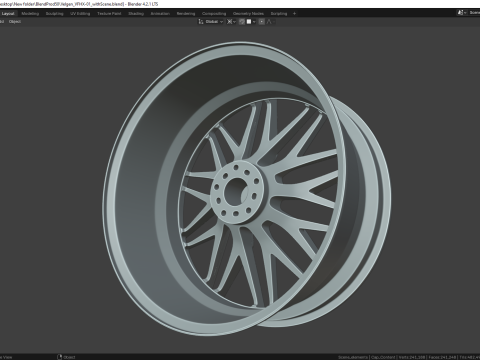Switch to UV Editing workspace
480x360 pixels.
click(x=80, y=14)
